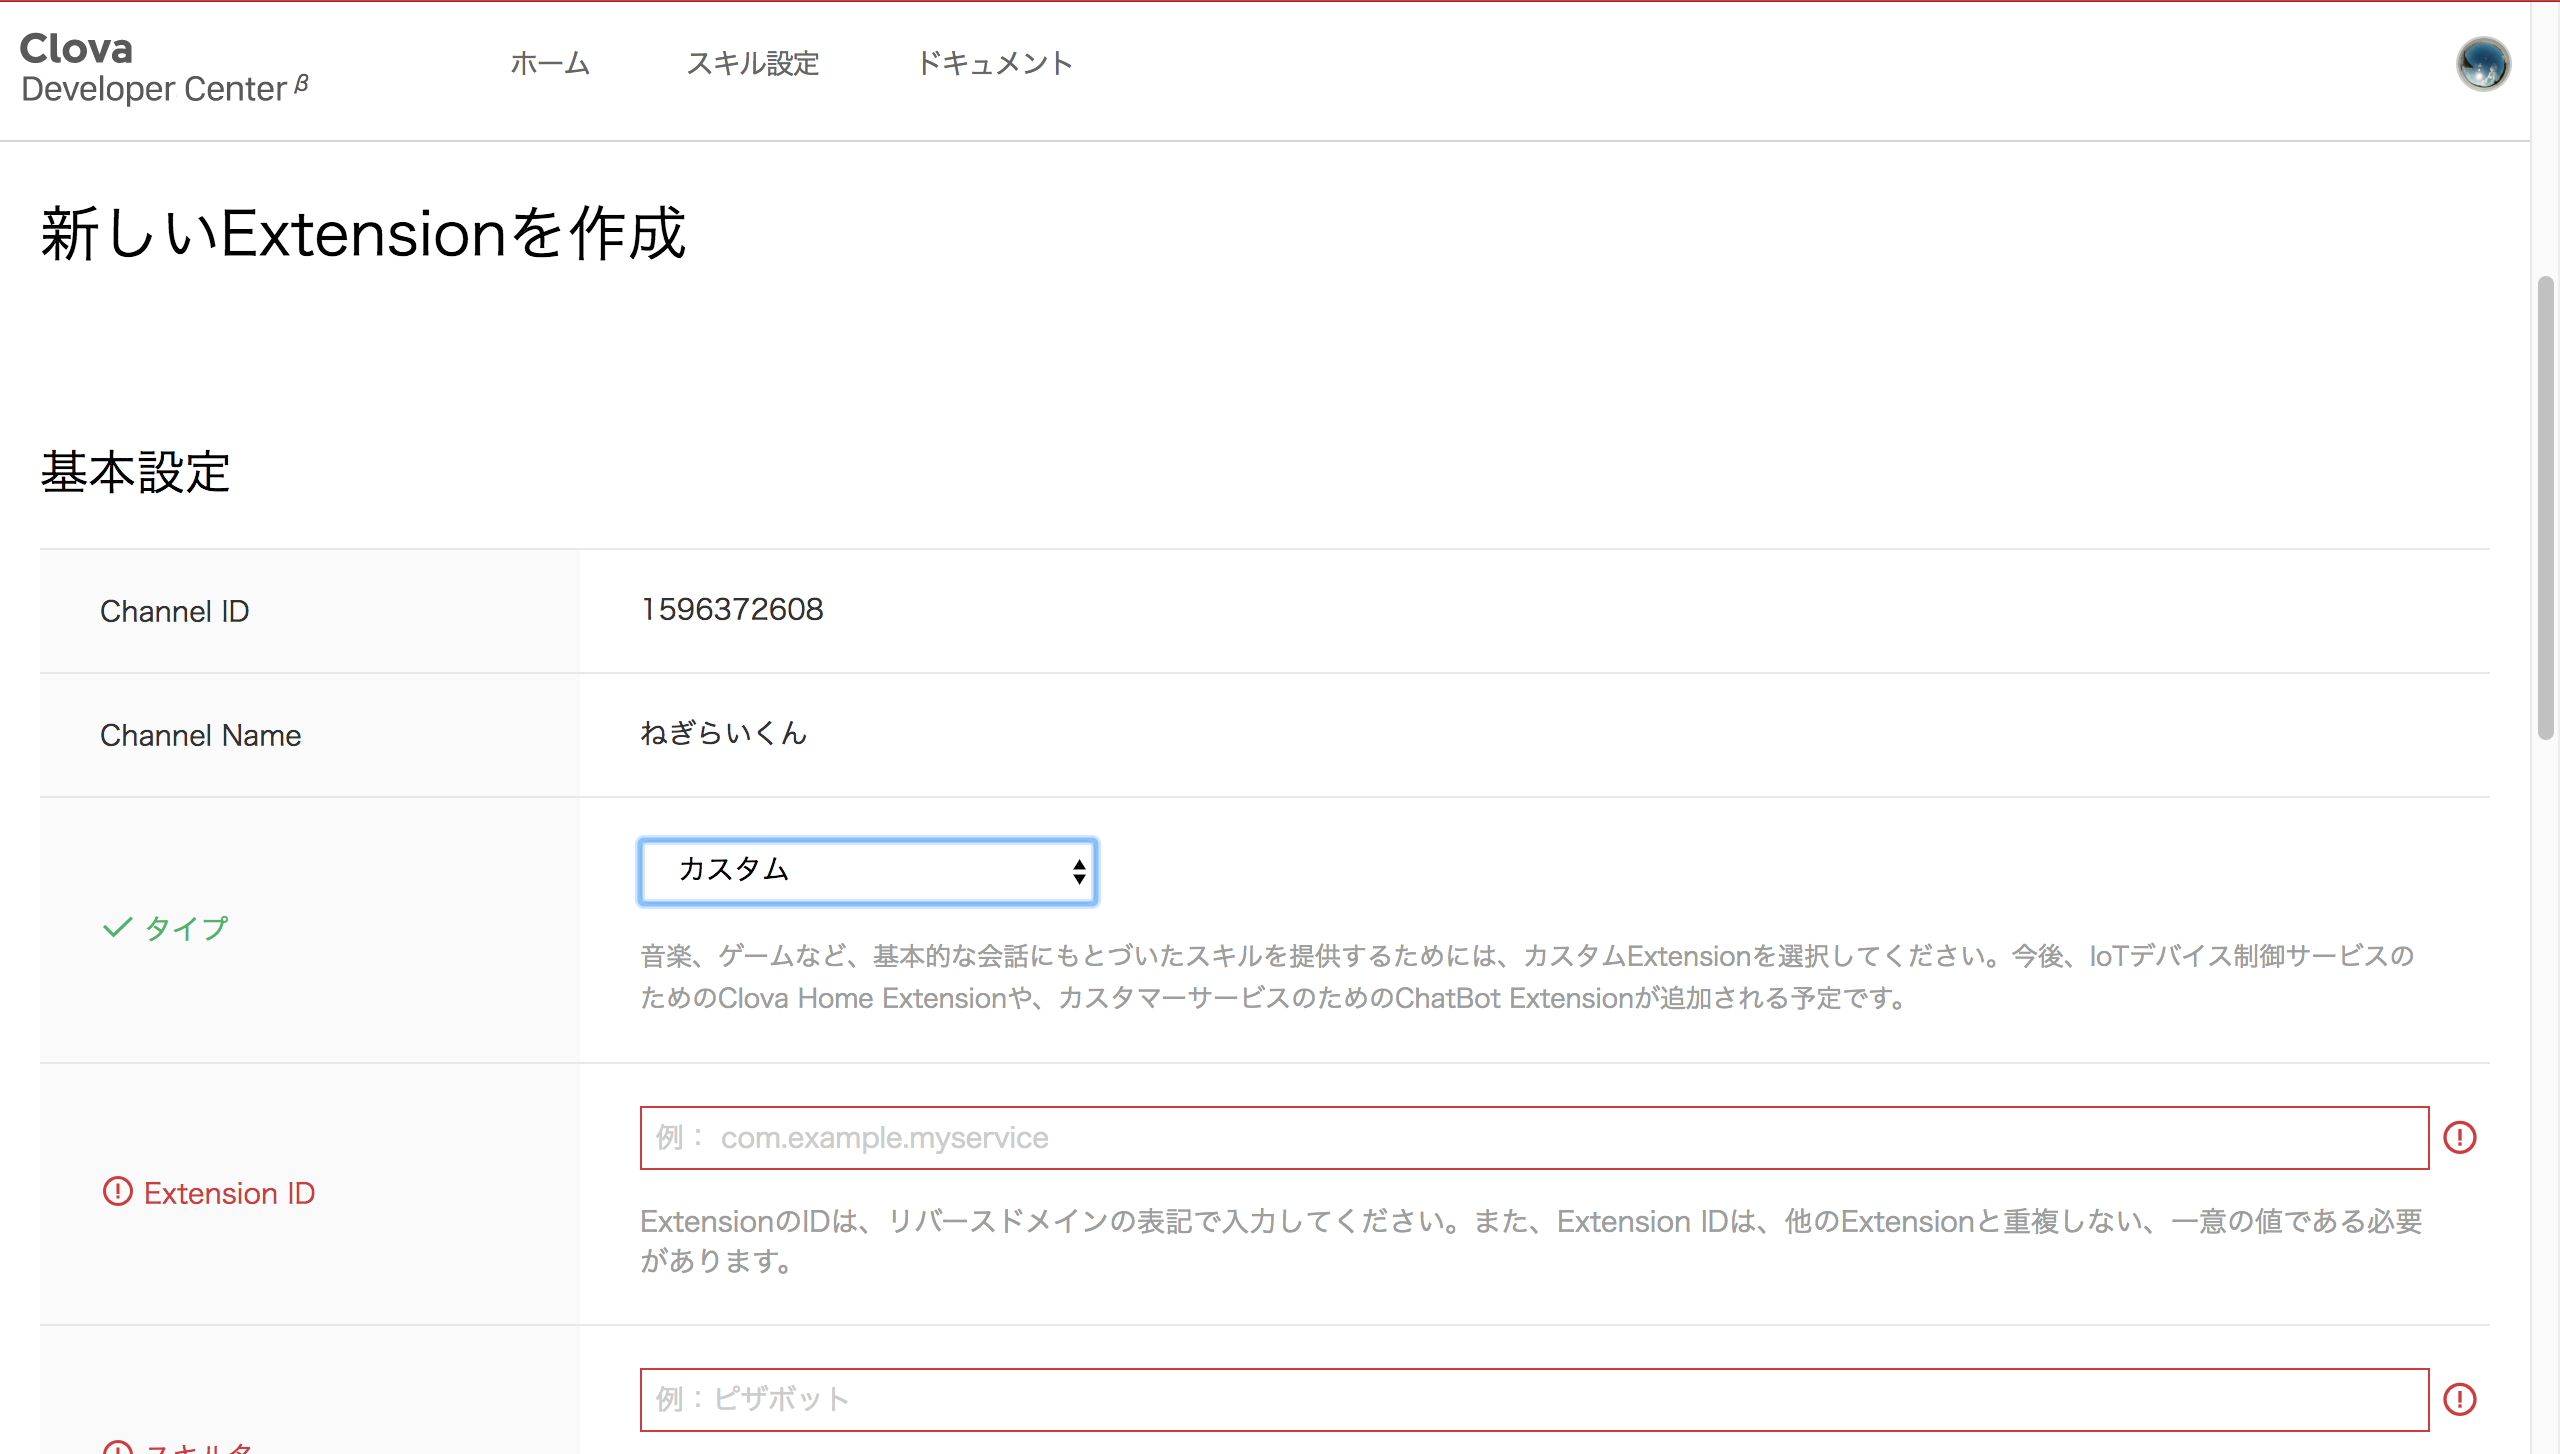Focus the Extension ID input field
This screenshot has height=1454, width=2560.
click(1534, 1138)
